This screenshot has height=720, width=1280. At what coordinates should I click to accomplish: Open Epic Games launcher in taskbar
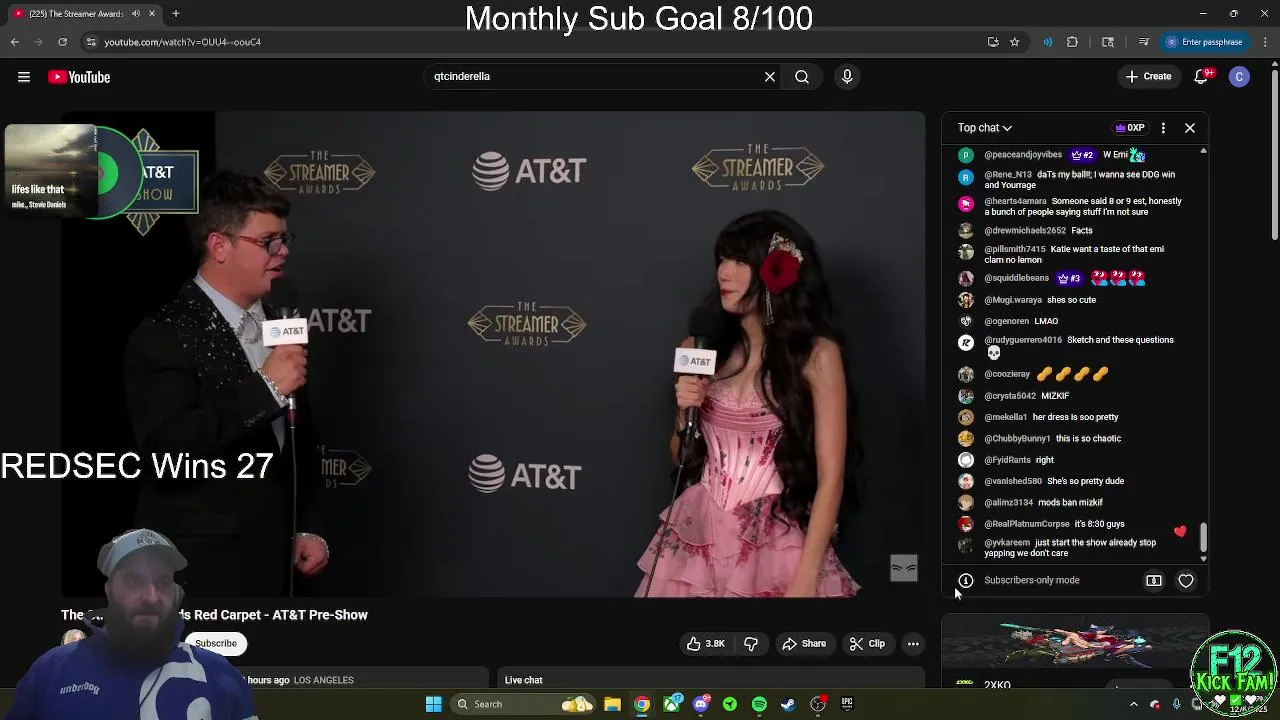[x=847, y=704]
